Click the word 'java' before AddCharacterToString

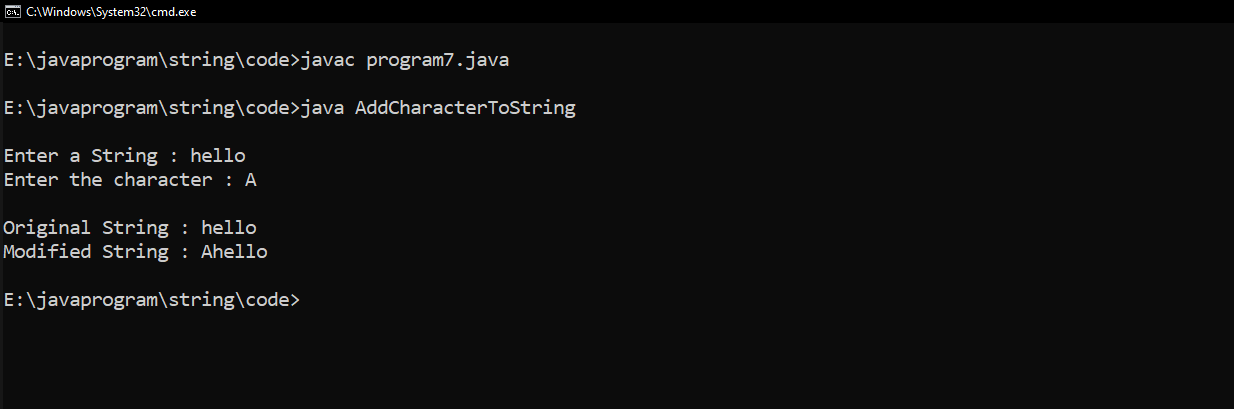point(322,108)
